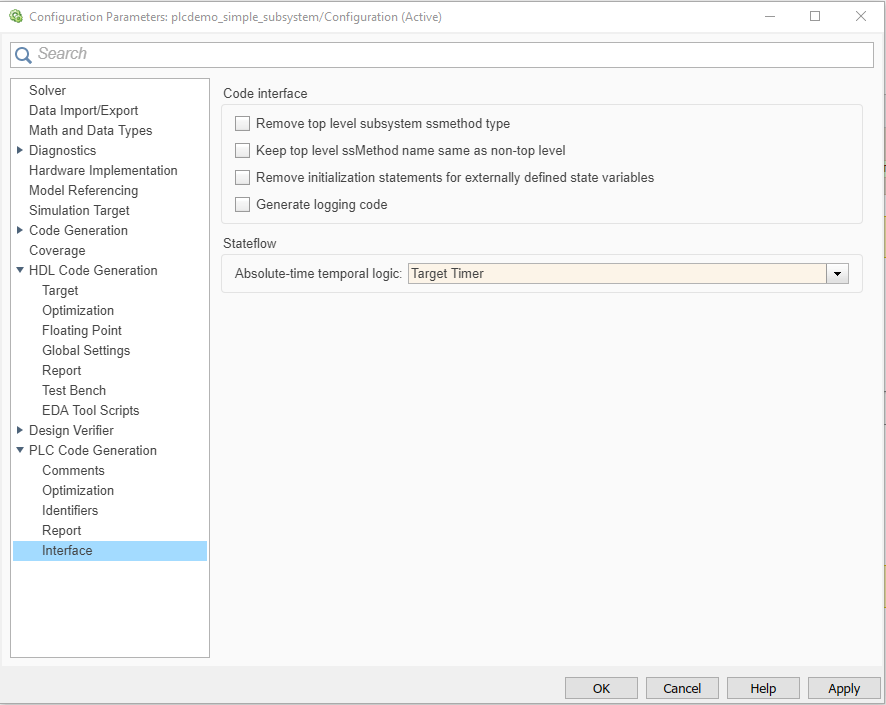886x705 pixels.
Task: Click the search magnifier icon
Action: (23, 55)
